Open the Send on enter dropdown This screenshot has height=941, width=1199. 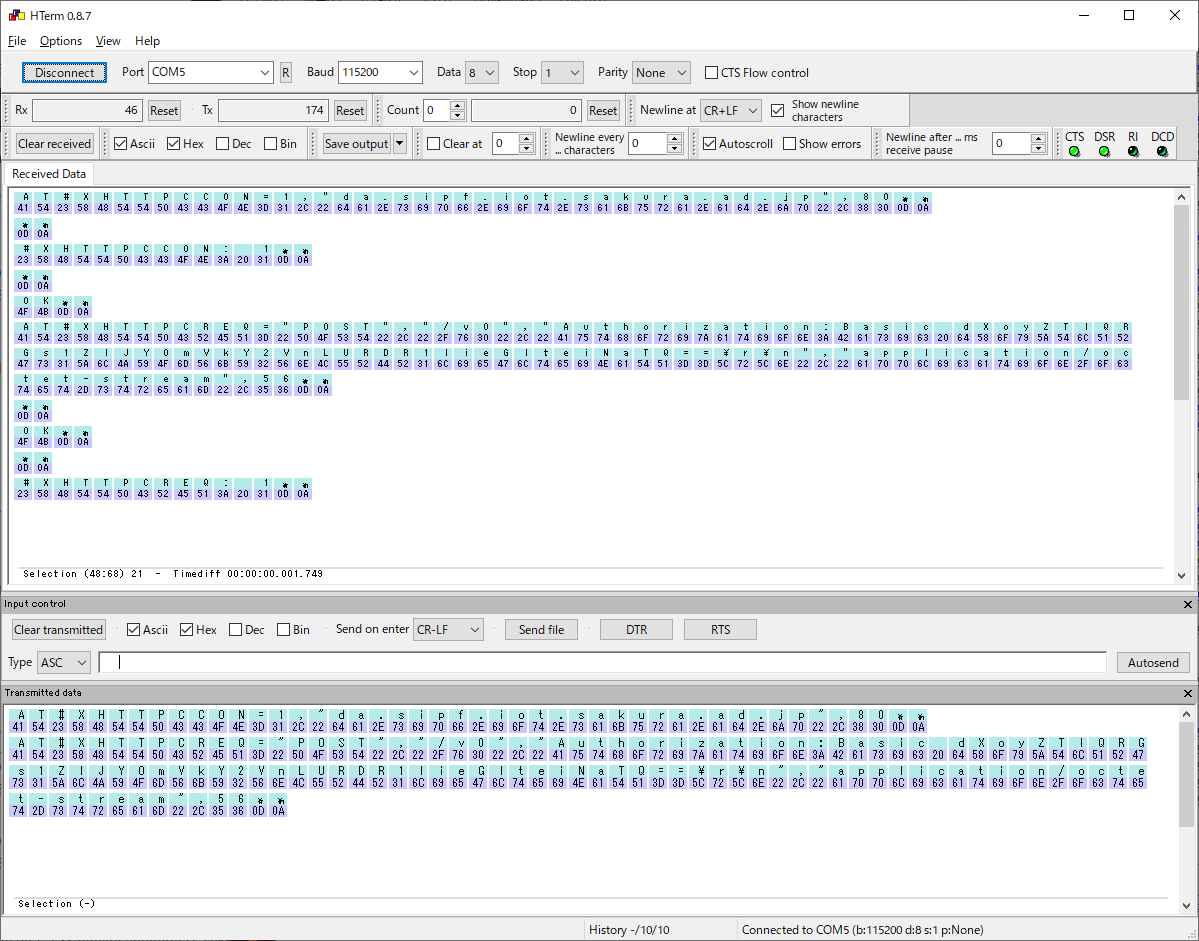(449, 629)
